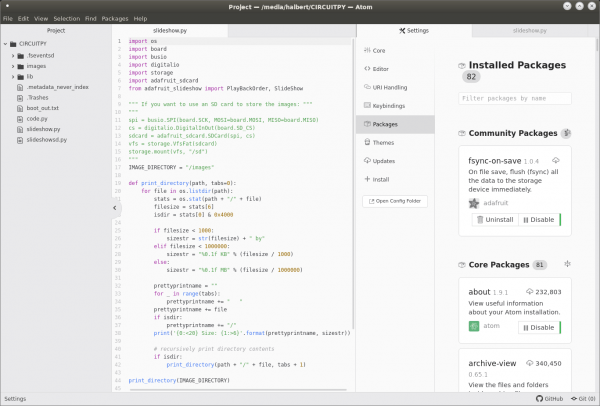Disable the about core package
Screen dimensions: 600x406
[x=539, y=327]
